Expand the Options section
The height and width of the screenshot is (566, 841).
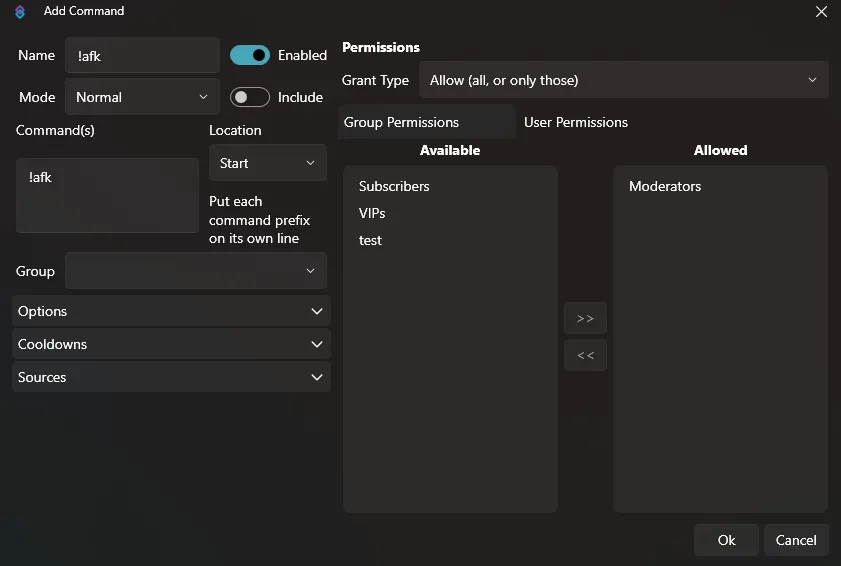(x=171, y=311)
